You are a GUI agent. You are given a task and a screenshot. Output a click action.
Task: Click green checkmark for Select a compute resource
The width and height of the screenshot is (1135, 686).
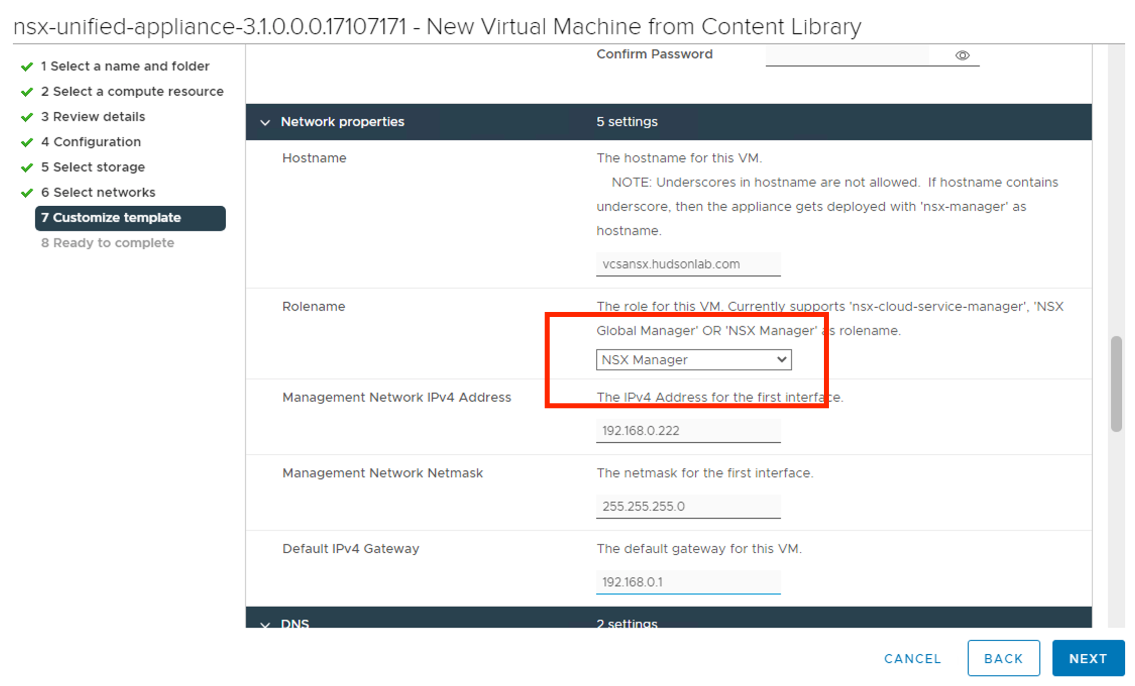(27, 92)
